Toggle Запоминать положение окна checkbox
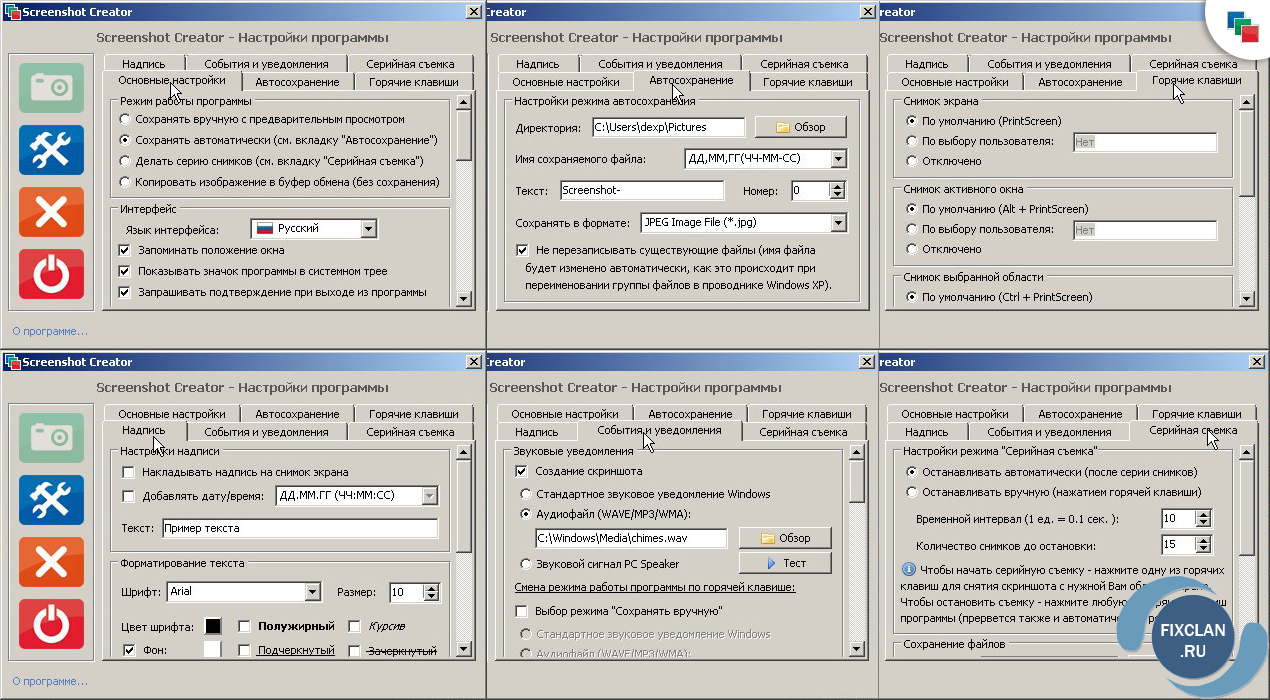This screenshot has height=700, width=1270. (125, 250)
